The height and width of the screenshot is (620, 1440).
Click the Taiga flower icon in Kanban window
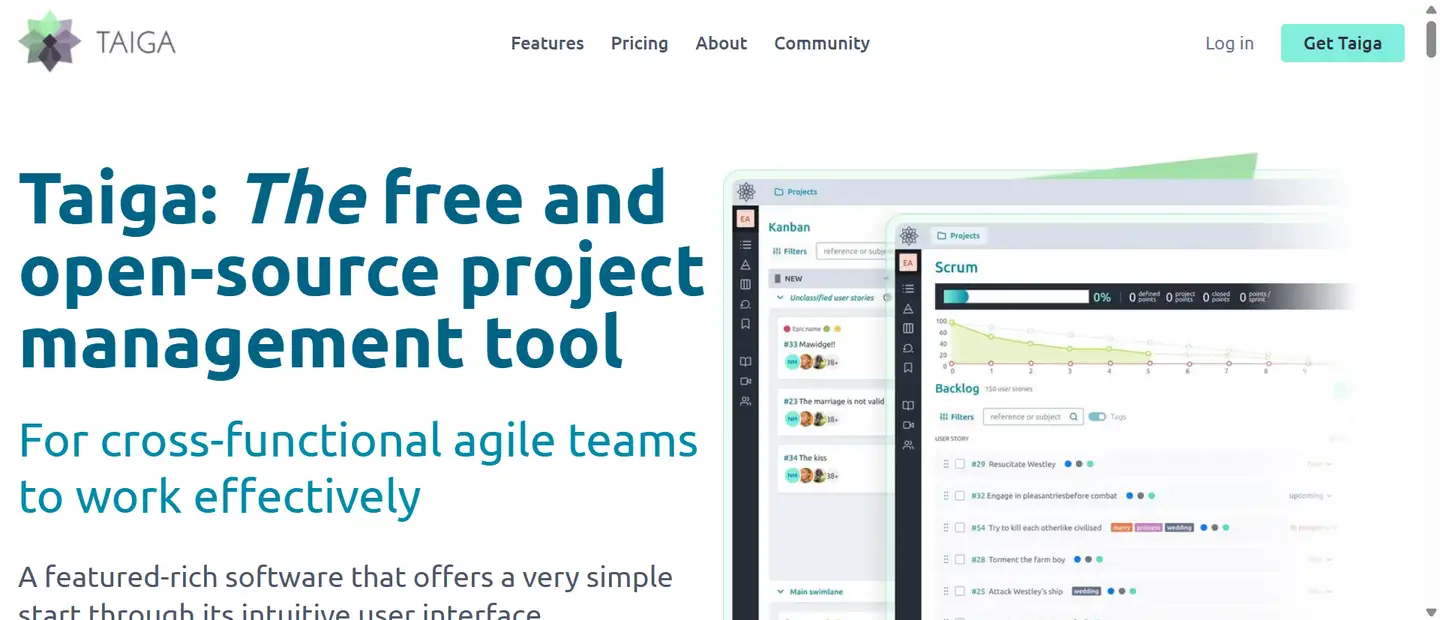click(746, 192)
